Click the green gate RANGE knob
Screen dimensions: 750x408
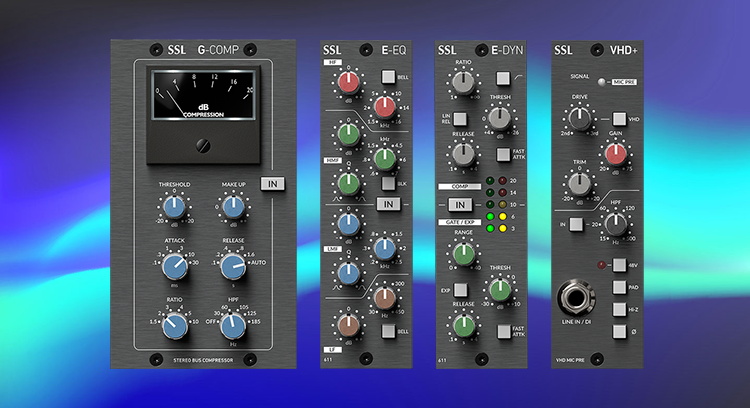(463, 254)
